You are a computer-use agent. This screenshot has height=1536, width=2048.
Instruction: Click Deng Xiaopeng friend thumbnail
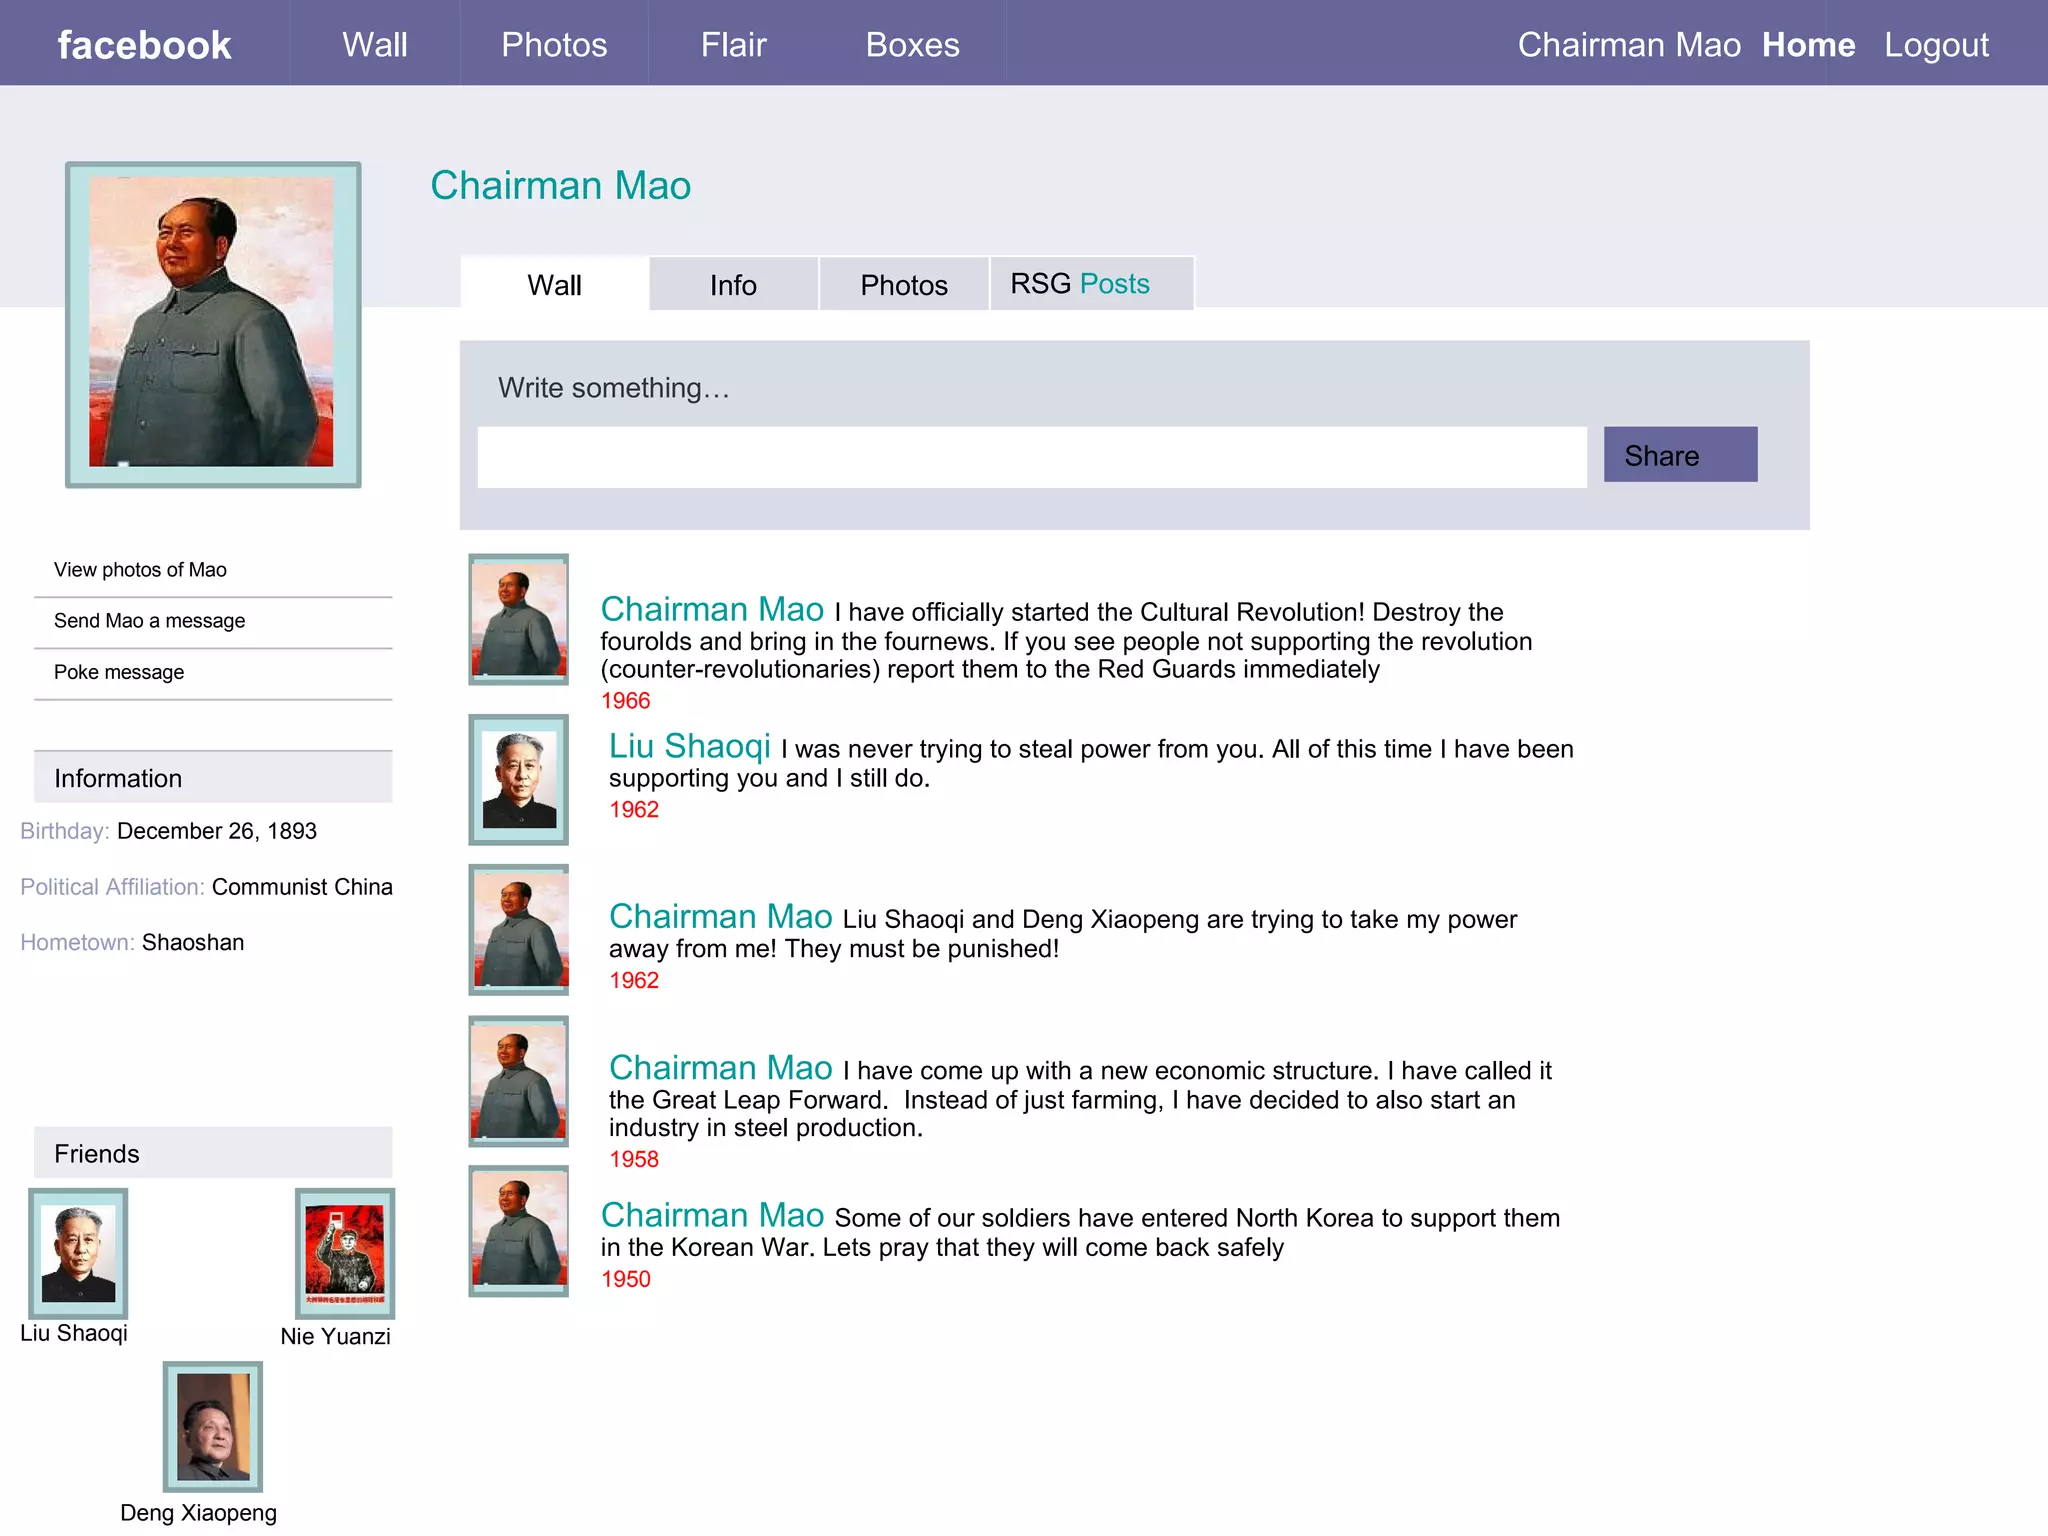[212, 1426]
